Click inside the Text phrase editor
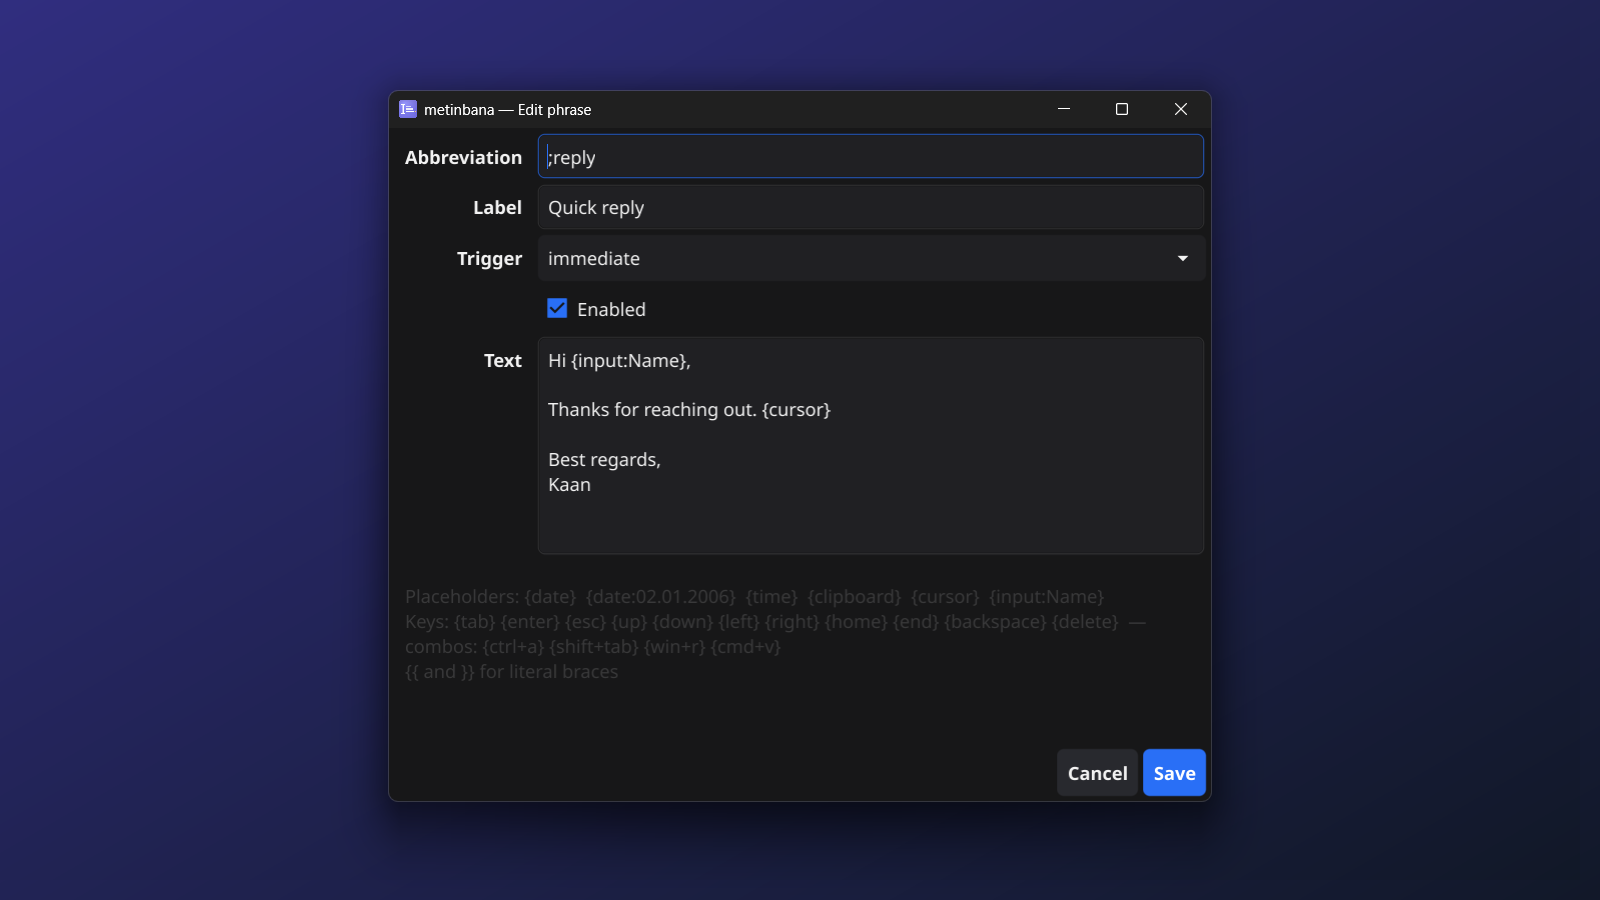The width and height of the screenshot is (1600, 900). click(x=870, y=446)
